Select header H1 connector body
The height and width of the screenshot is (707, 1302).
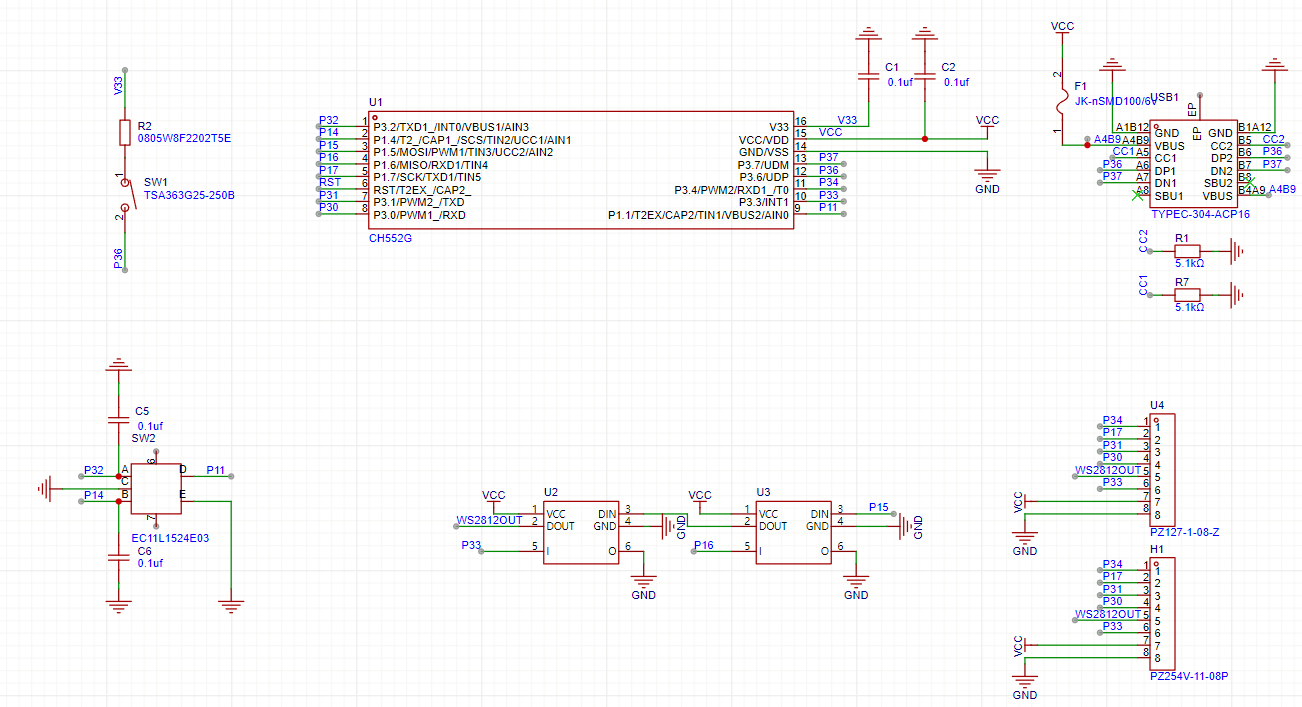[x=1162, y=612]
